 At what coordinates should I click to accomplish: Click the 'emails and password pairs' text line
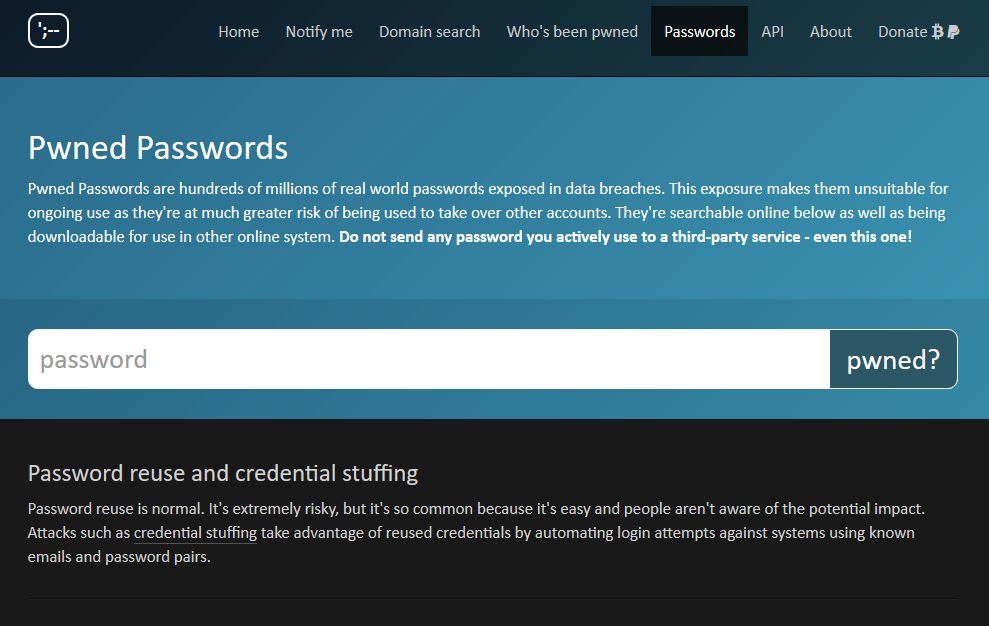point(119,557)
